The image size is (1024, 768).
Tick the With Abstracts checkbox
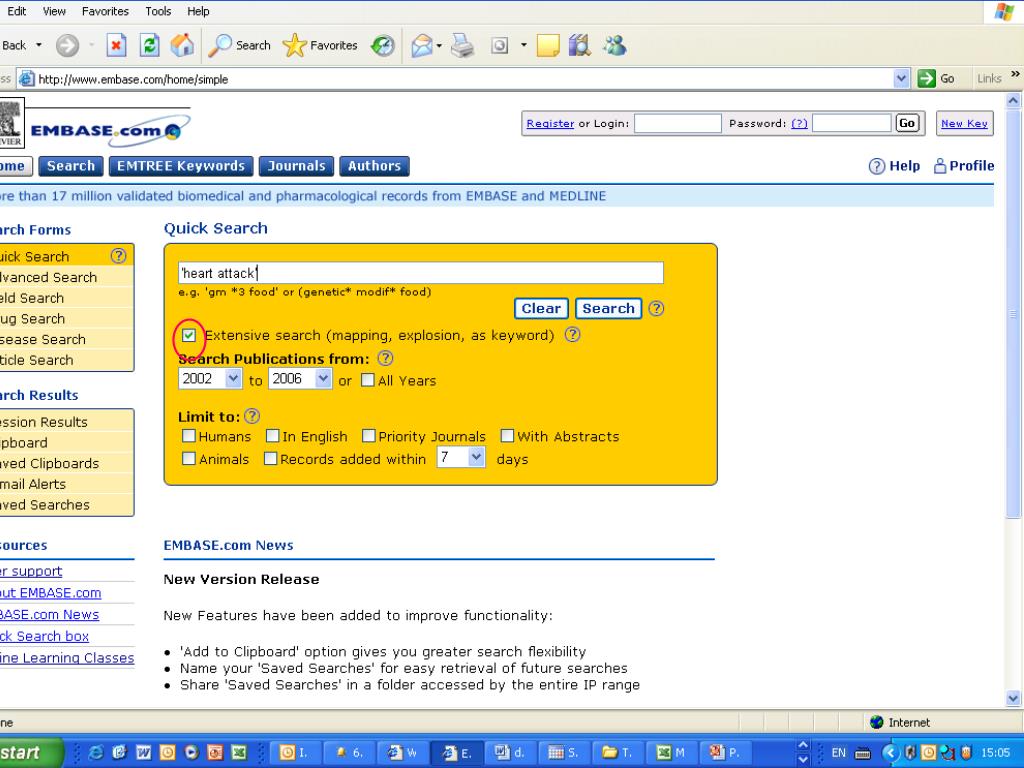[507, 436]
